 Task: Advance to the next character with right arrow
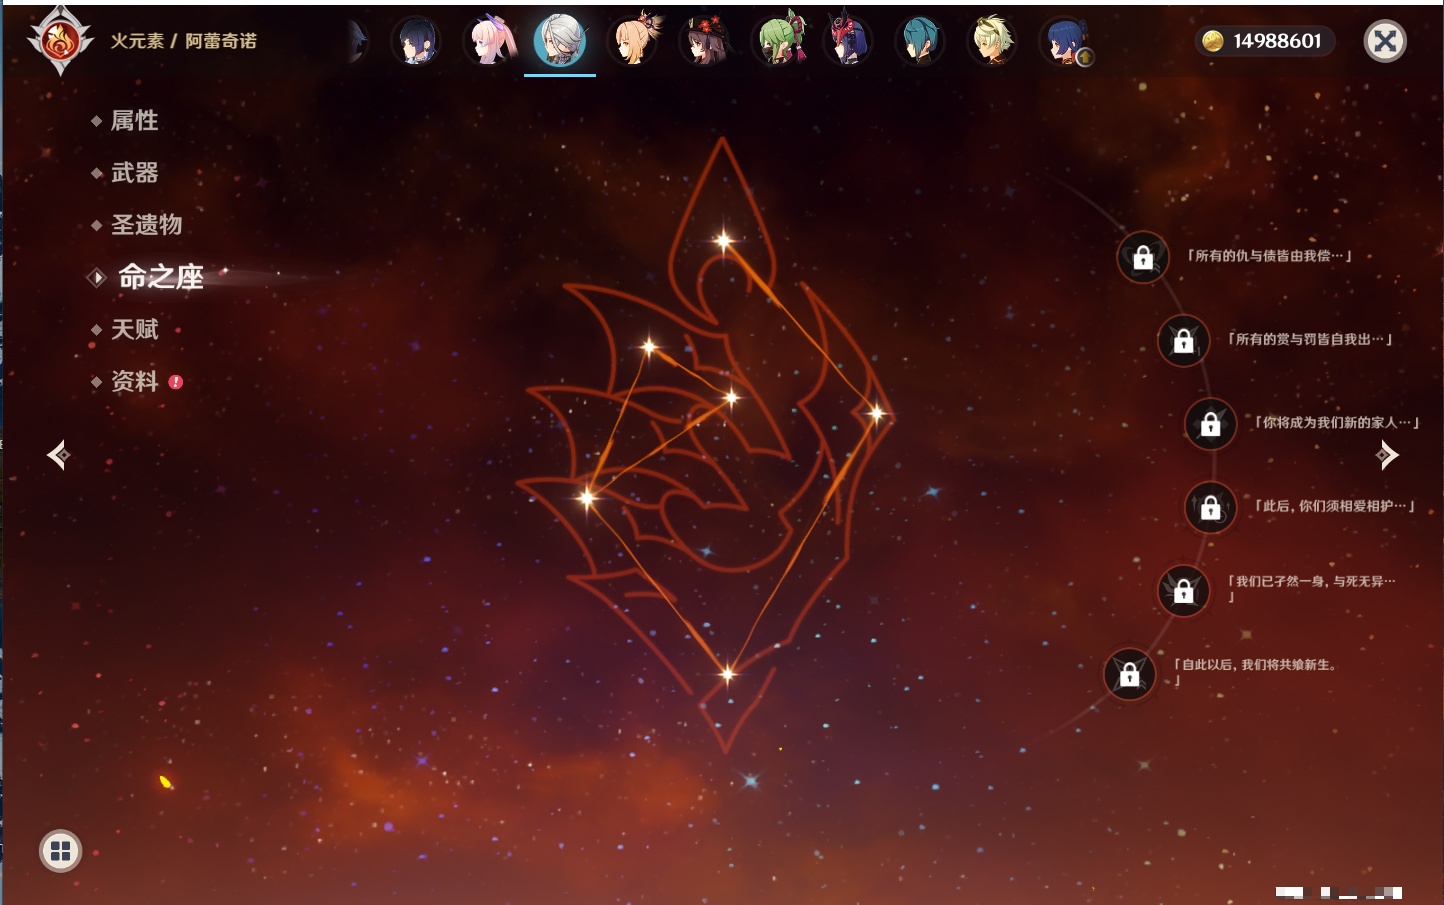tap(1387, 455)
